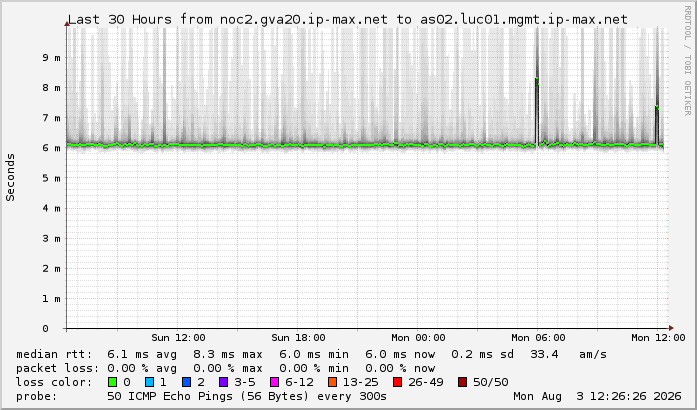
Task: Click the green loss color swatch for 0
Action: point(112,382)
